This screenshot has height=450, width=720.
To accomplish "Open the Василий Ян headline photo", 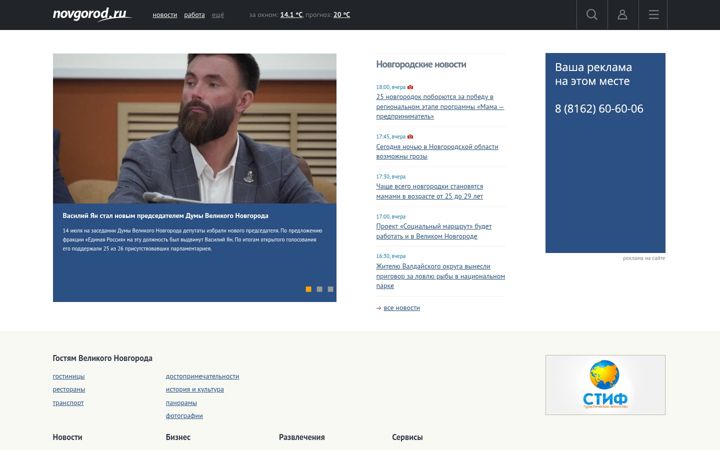I will tap(195, 129).
